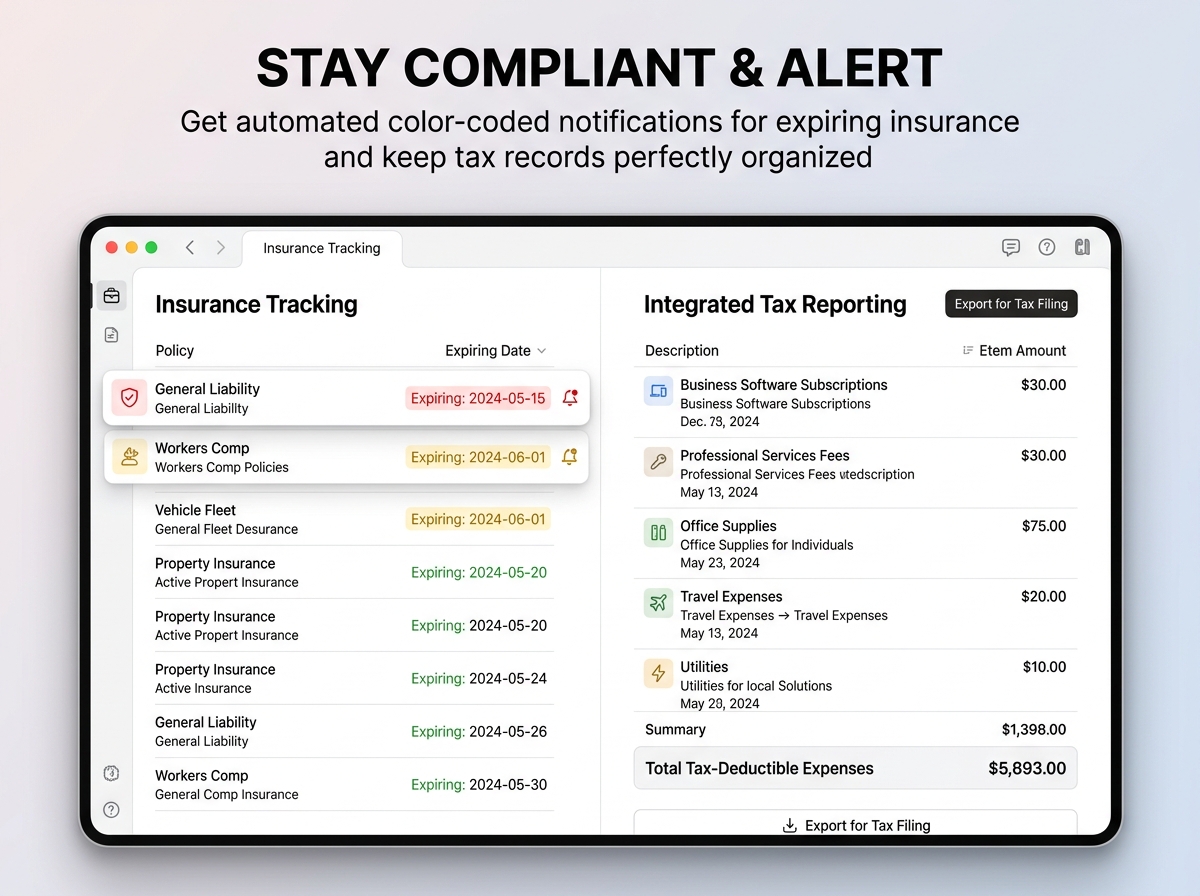Navigate back with the left chevron
The width and height of the screenshot is (1200, 896).
tap(190, 248)
